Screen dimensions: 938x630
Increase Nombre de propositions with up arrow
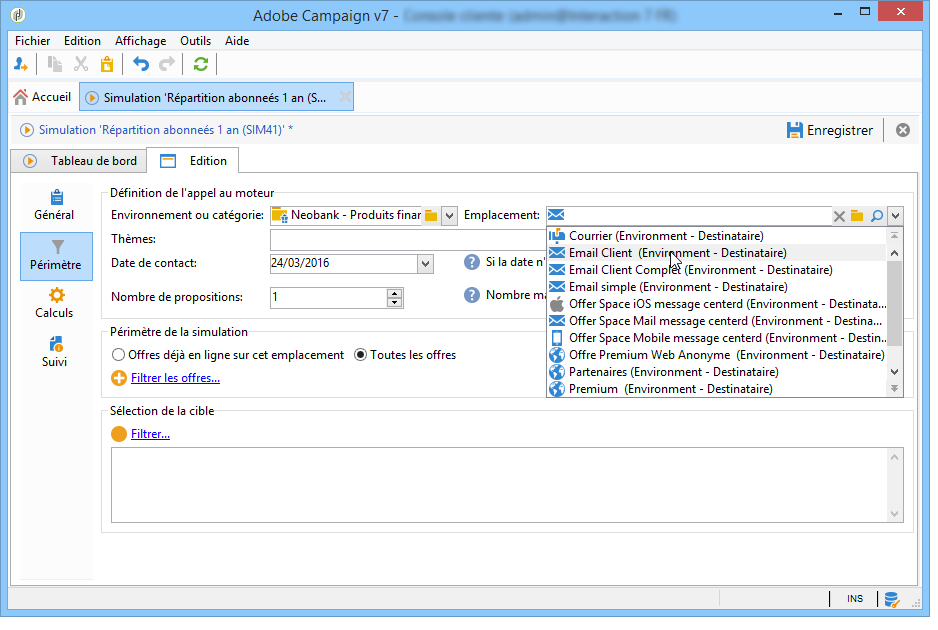tap(394, 293)
